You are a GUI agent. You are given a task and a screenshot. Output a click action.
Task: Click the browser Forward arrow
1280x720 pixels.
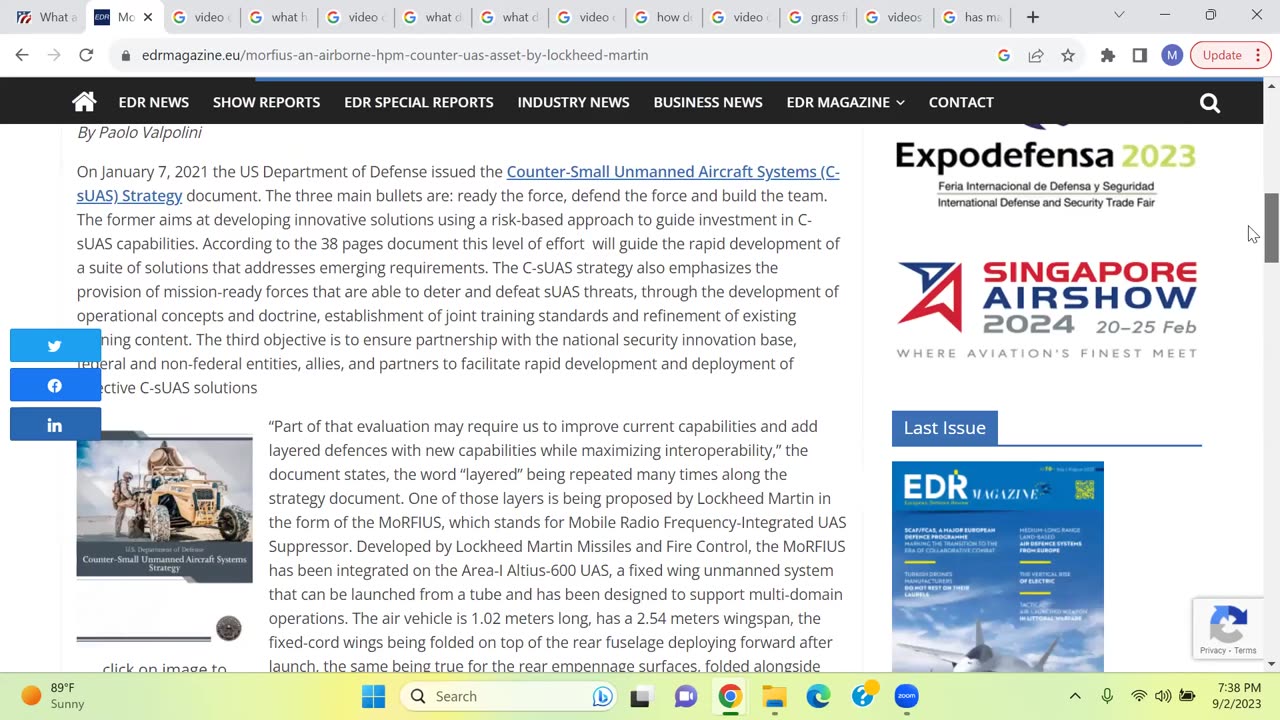[54, 55]
